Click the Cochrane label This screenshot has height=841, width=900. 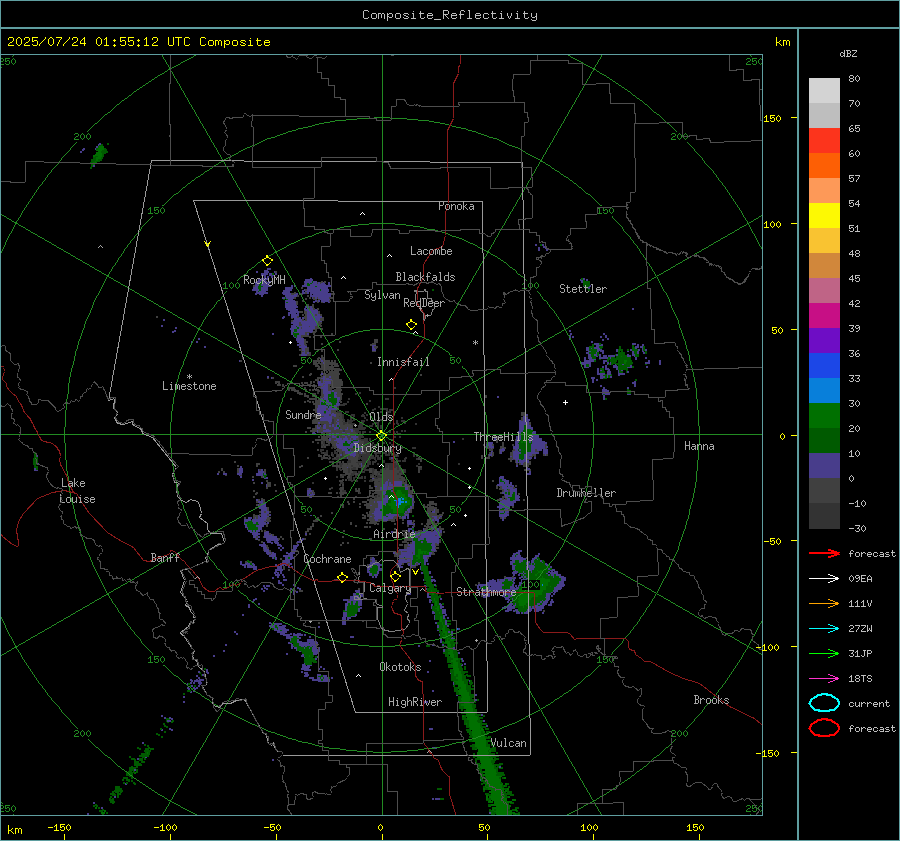click(327, 559)
